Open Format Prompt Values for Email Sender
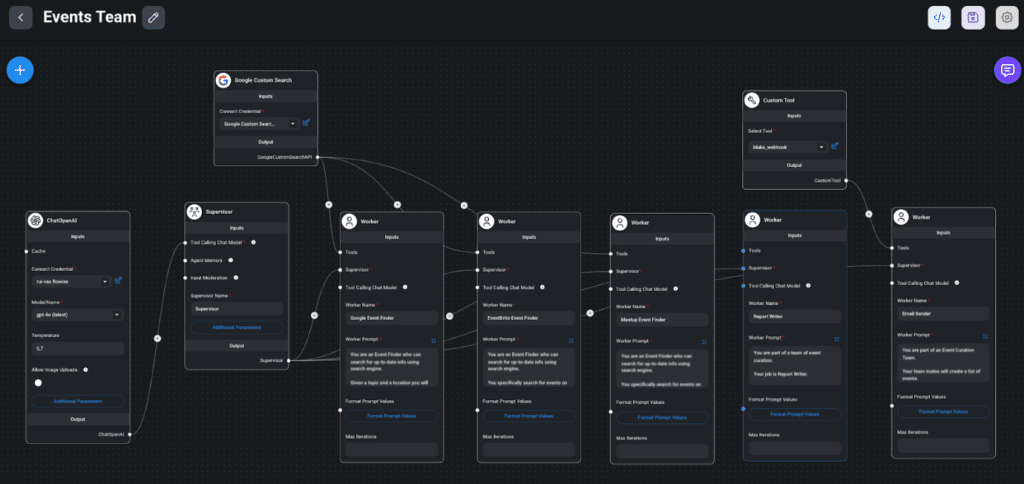The width and height of the screenshot is (1024, 484). pyautogui.click(x=943, y=411)
